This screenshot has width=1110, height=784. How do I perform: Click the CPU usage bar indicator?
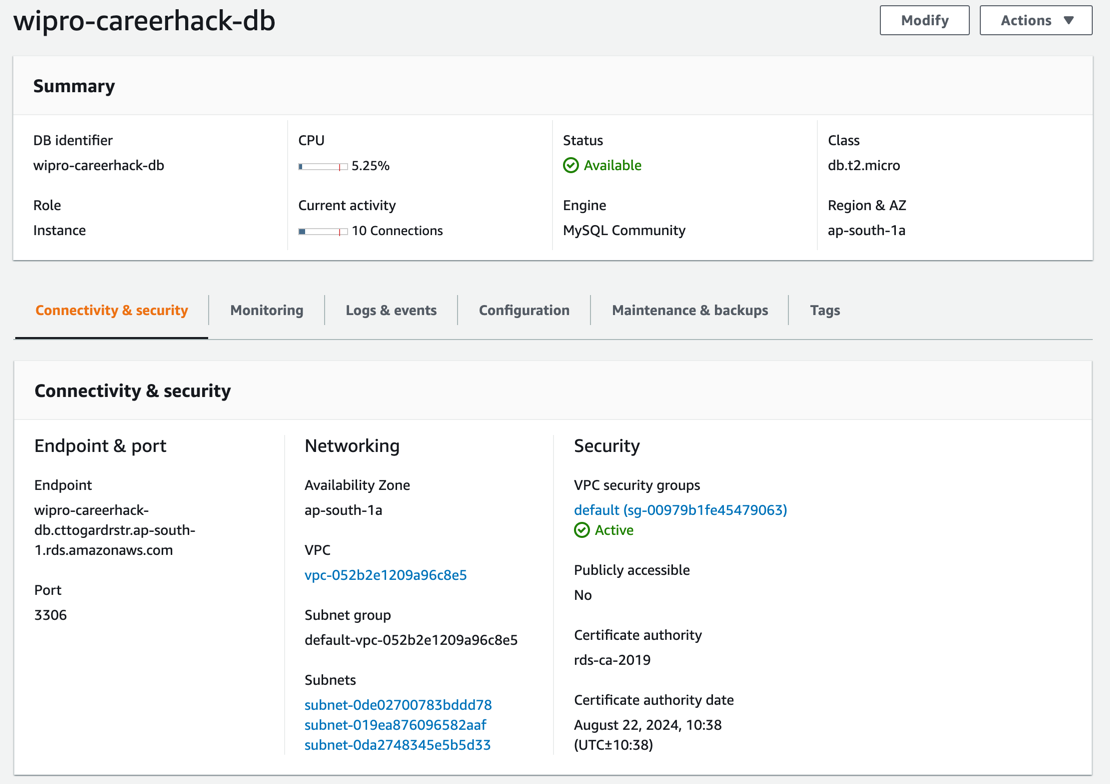point(323,166)
